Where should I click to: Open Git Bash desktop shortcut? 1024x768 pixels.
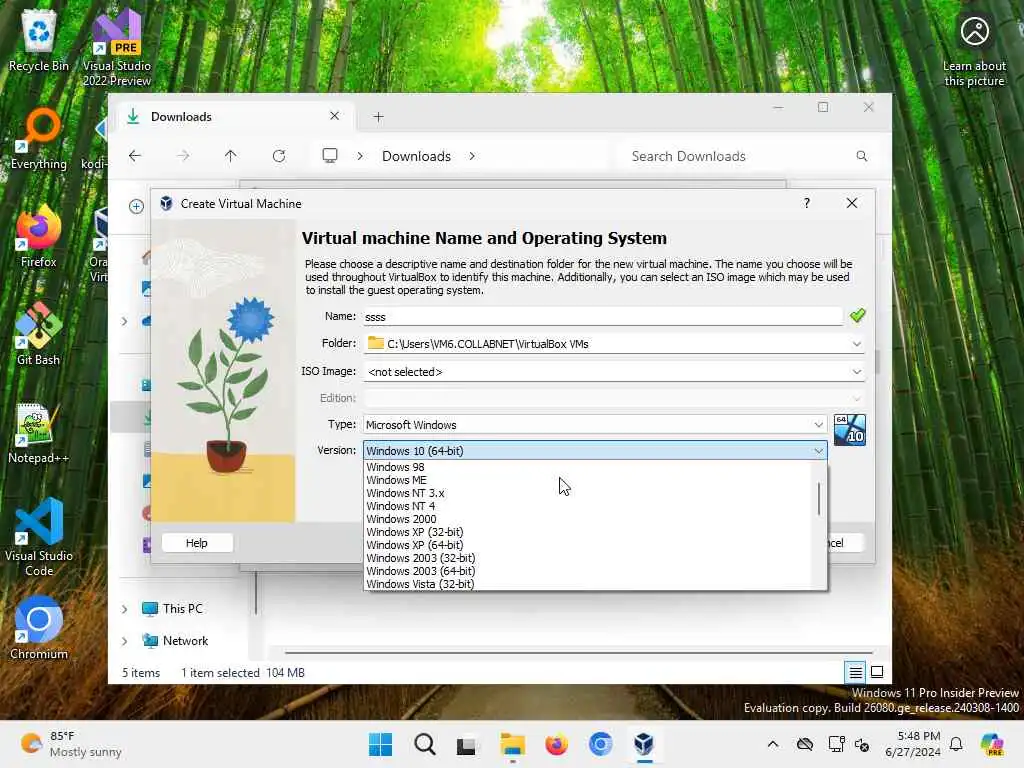(x=39, y=334)
